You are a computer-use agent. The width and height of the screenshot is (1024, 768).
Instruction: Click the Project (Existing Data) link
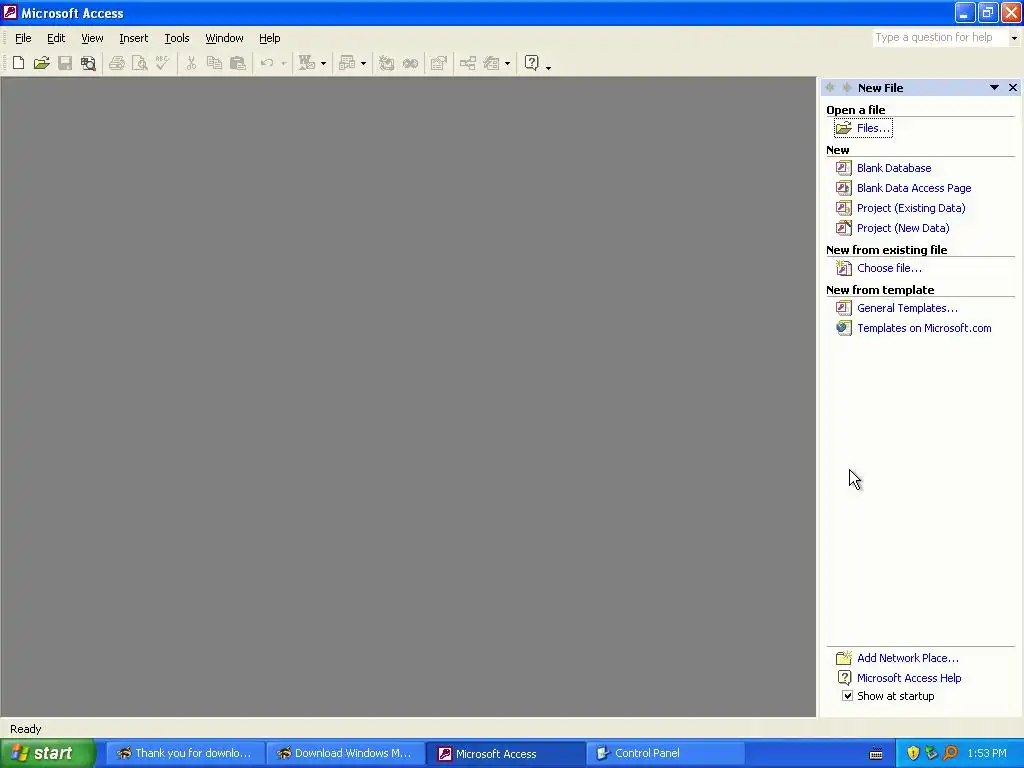(x=911, y=208)
